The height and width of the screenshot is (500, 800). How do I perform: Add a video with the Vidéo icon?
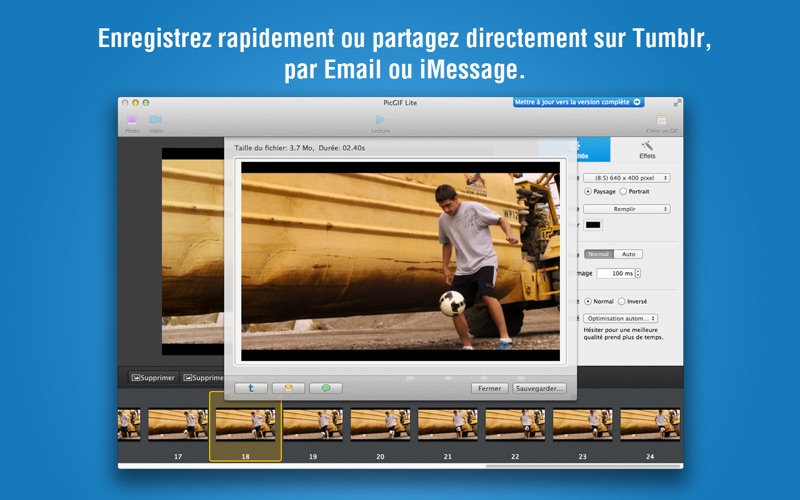click(x=156, y=123)
